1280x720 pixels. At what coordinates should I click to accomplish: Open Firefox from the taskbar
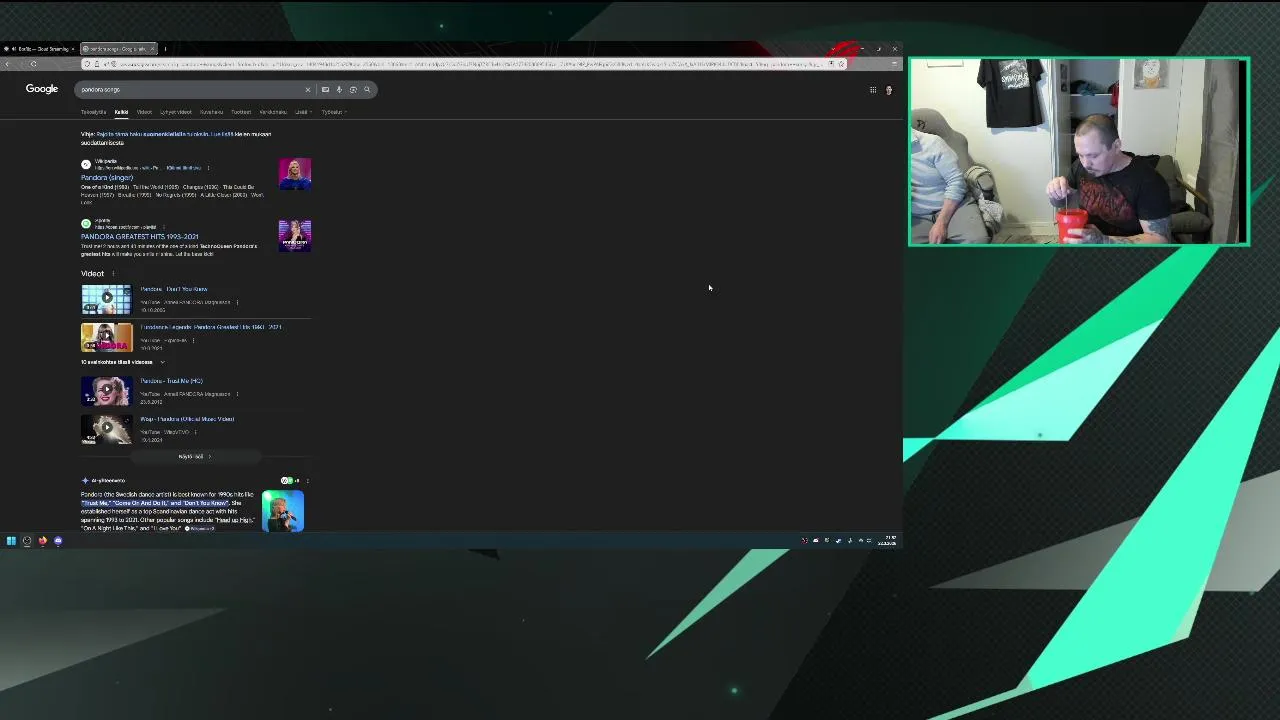click(42, 541)
